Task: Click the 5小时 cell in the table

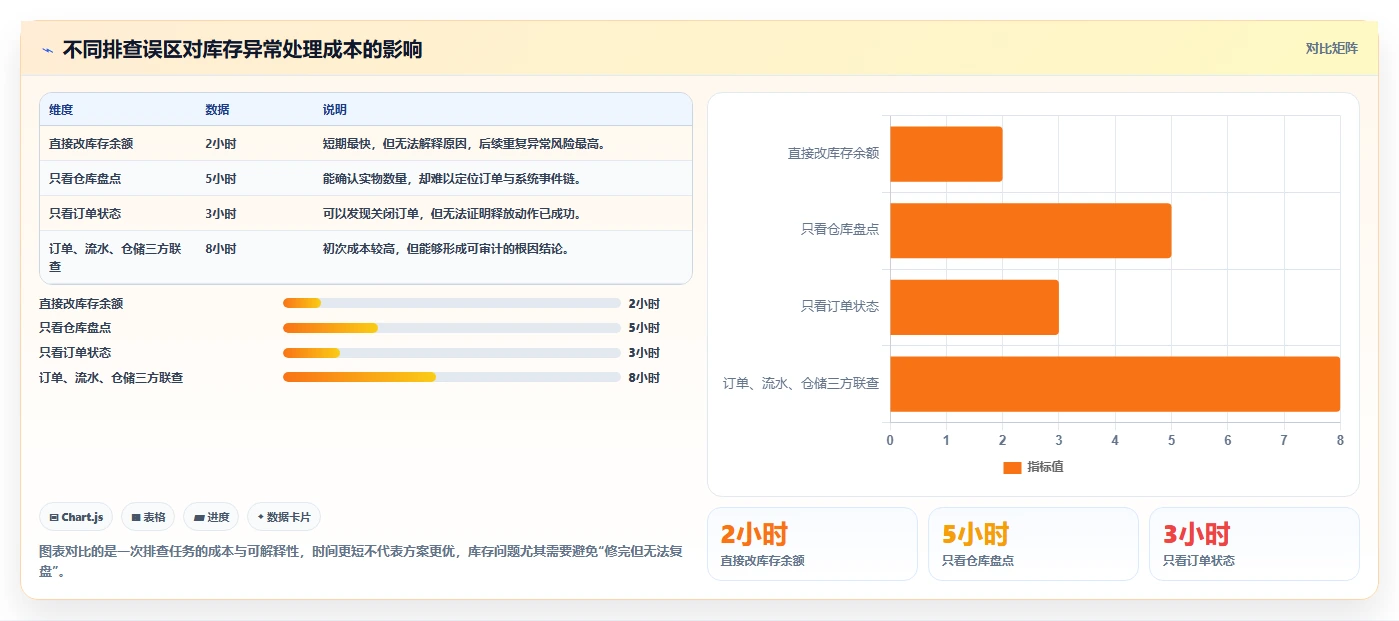Action: click(x=220, y=179)
